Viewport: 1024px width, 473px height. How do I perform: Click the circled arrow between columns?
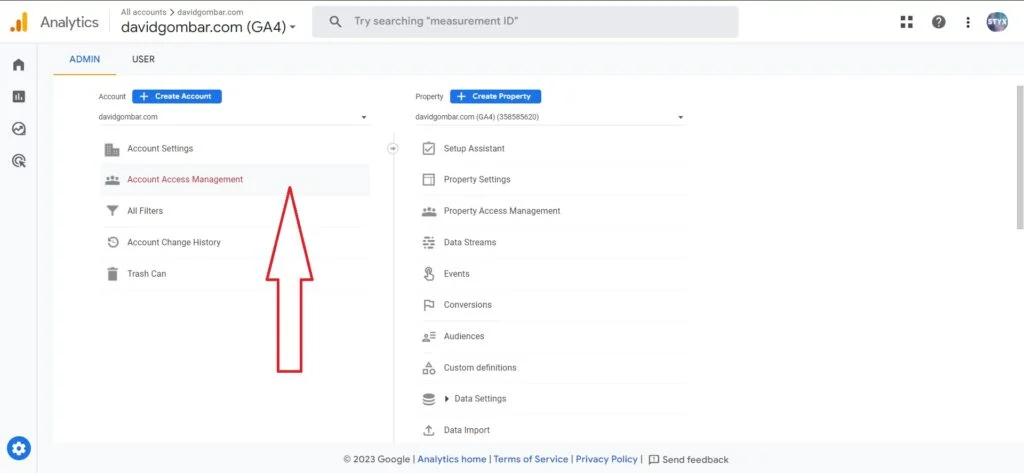tap(392, 148)
